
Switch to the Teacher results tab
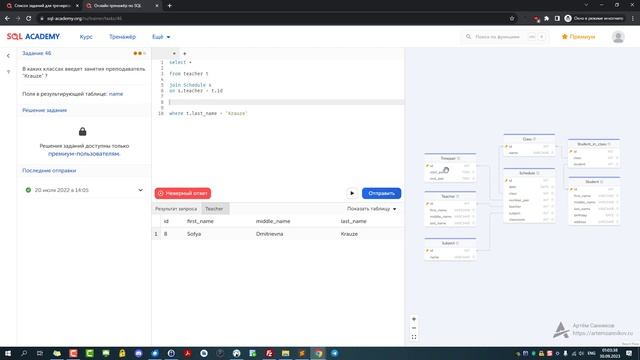(214, 209)
